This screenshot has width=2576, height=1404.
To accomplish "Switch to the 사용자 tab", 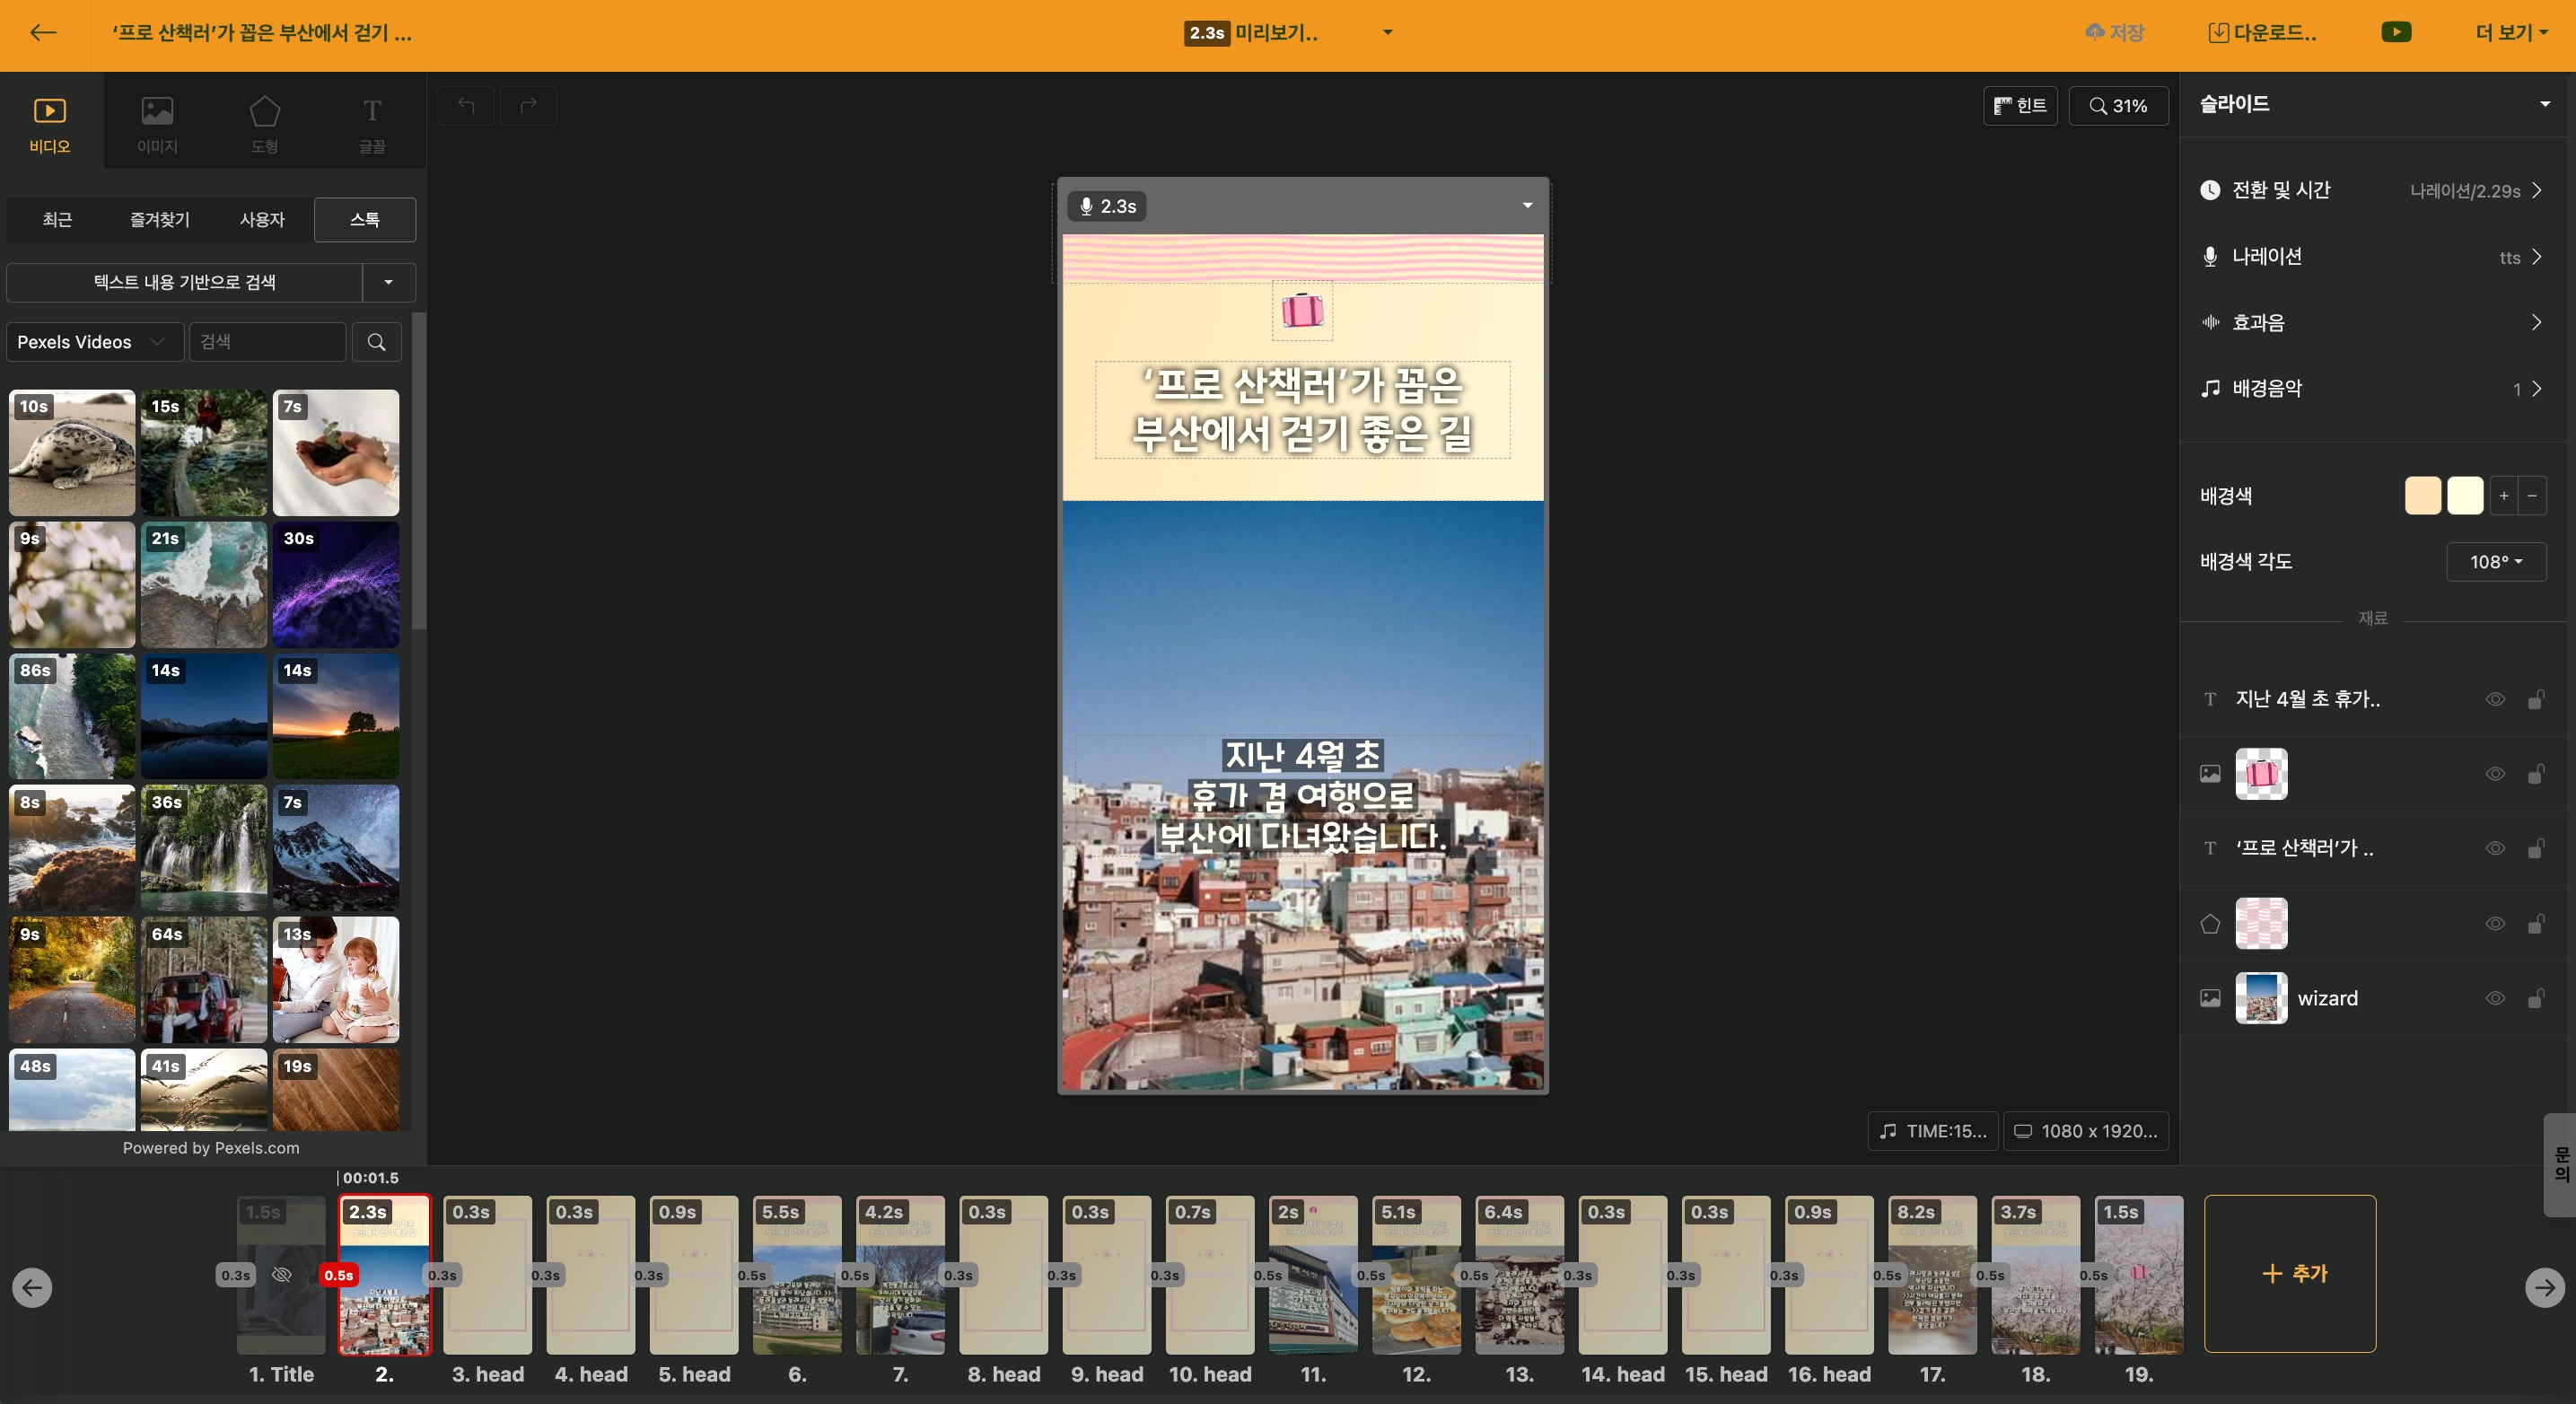I will click(262, 219).
